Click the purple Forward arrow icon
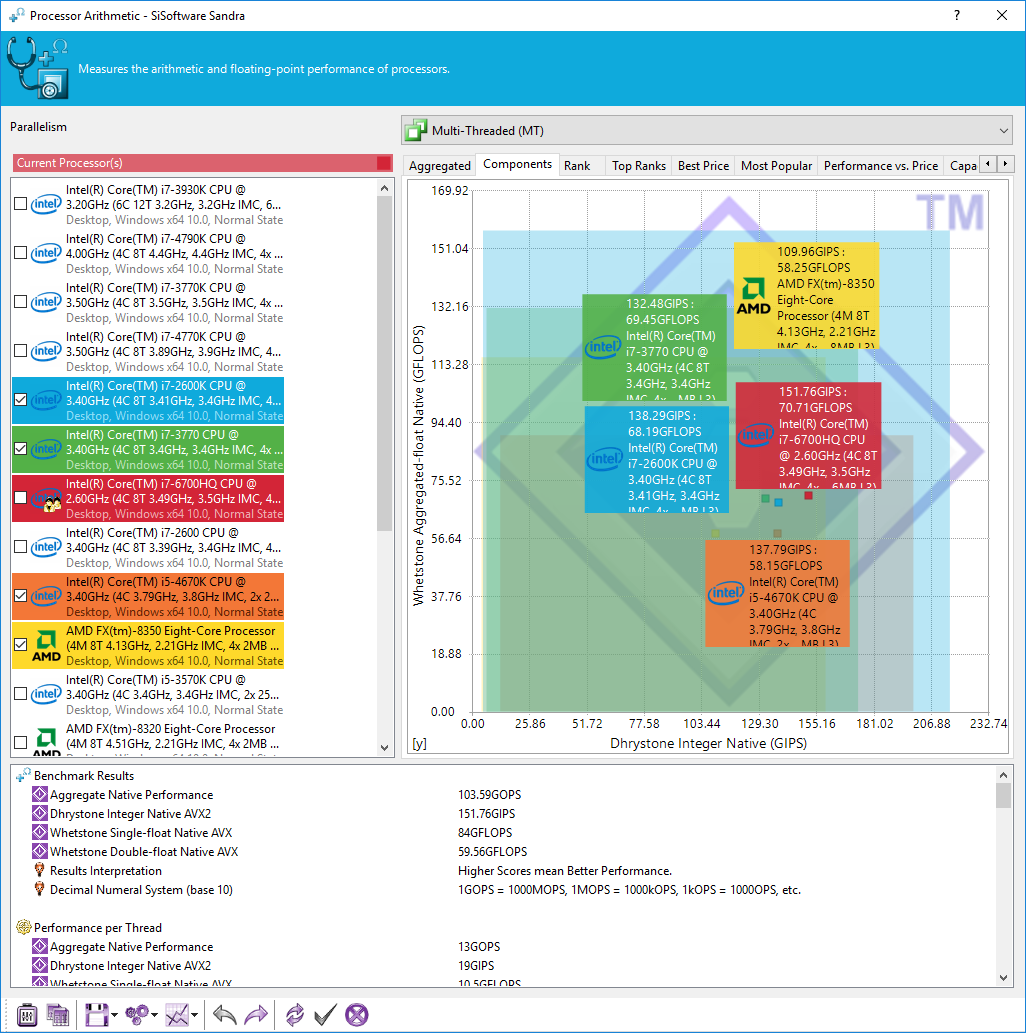Screen dimensions: 1026x1033 pyautogui.click(x=256, y=1015)
